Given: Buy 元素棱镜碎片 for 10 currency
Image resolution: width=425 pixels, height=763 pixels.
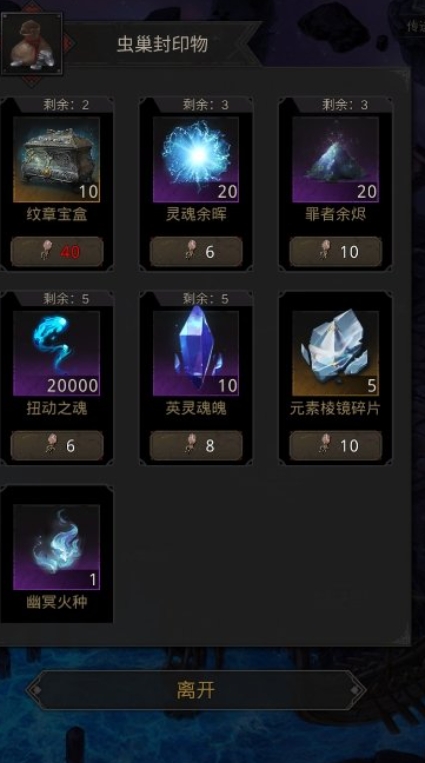Looking at the screenshot, I should (336, 445).
